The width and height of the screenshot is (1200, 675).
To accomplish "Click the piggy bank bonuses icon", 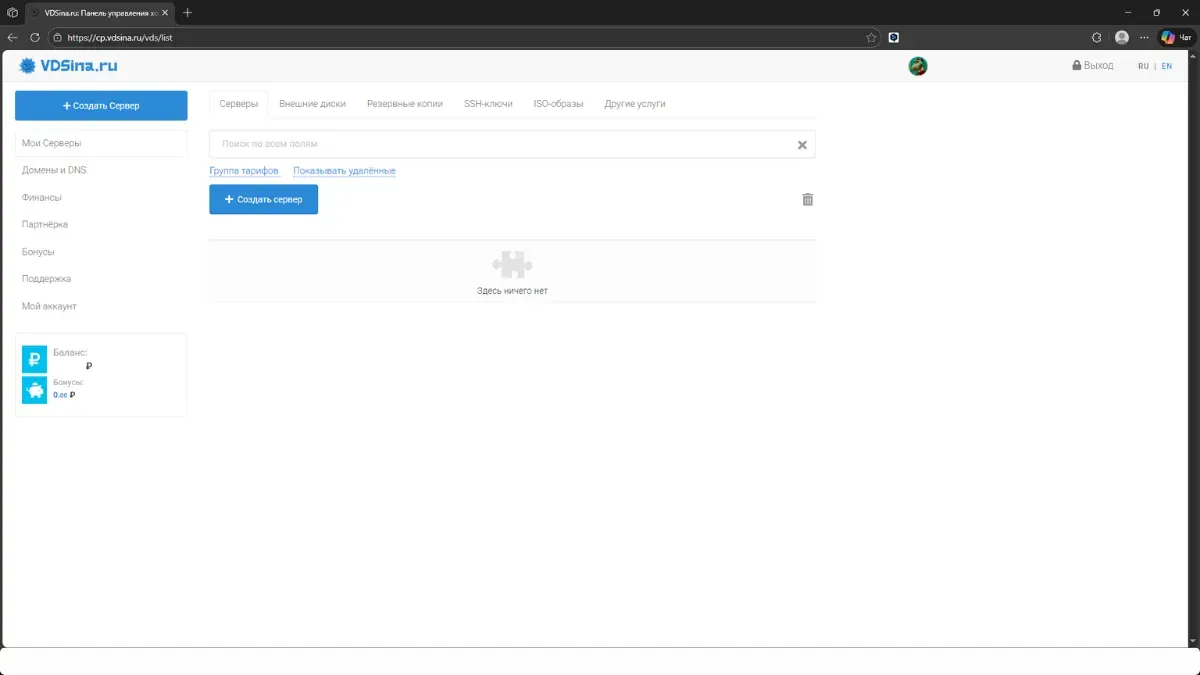I will coord(35,390).
